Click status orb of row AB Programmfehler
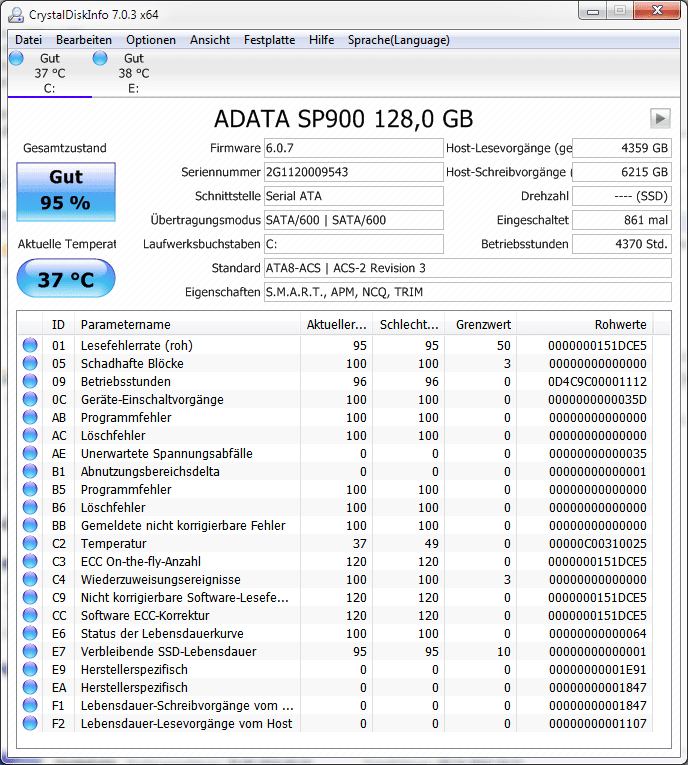This screenshot has height=765, width=688. coord(30,417)
